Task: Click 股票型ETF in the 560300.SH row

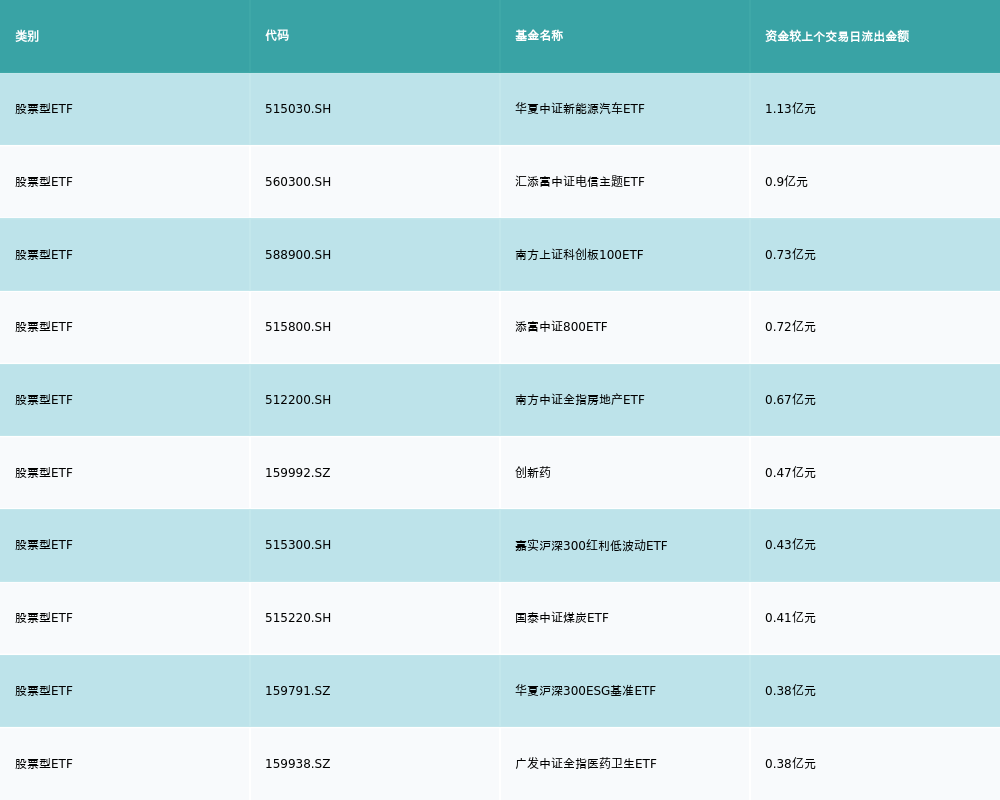Action: [x=44, y=182]
